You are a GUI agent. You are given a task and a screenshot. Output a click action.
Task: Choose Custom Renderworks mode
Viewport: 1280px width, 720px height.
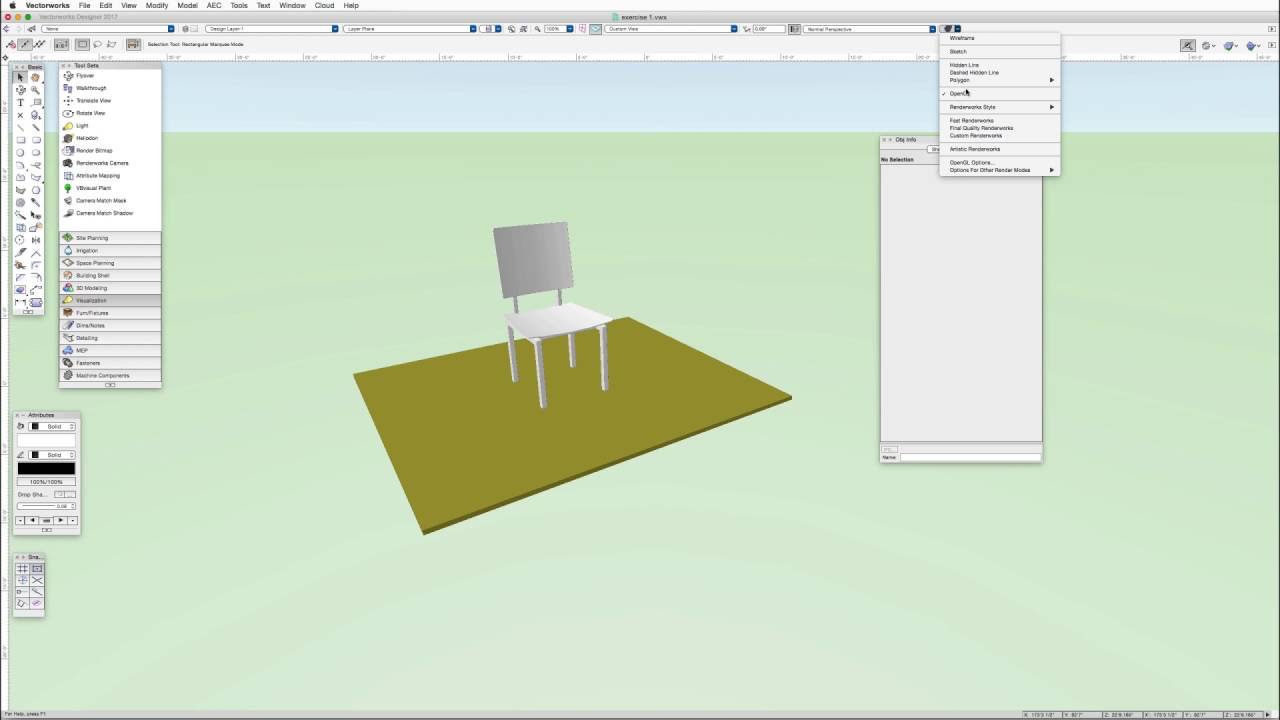click(x=999, y=135)
